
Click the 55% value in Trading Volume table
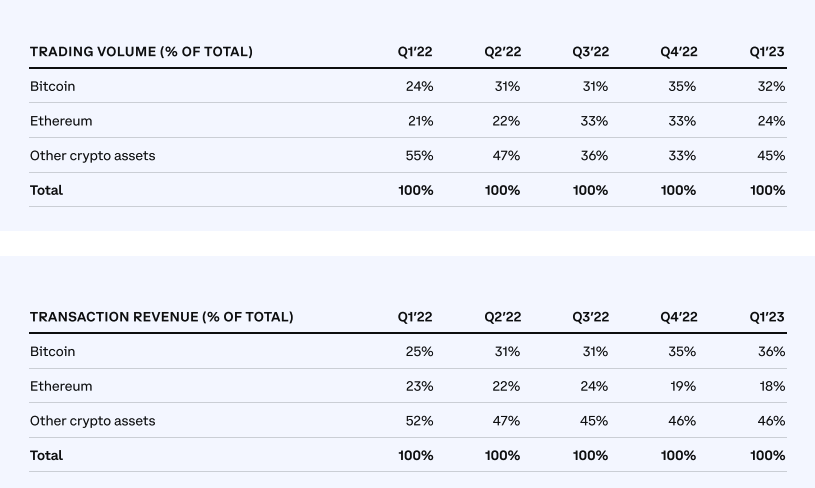(420, 156)
